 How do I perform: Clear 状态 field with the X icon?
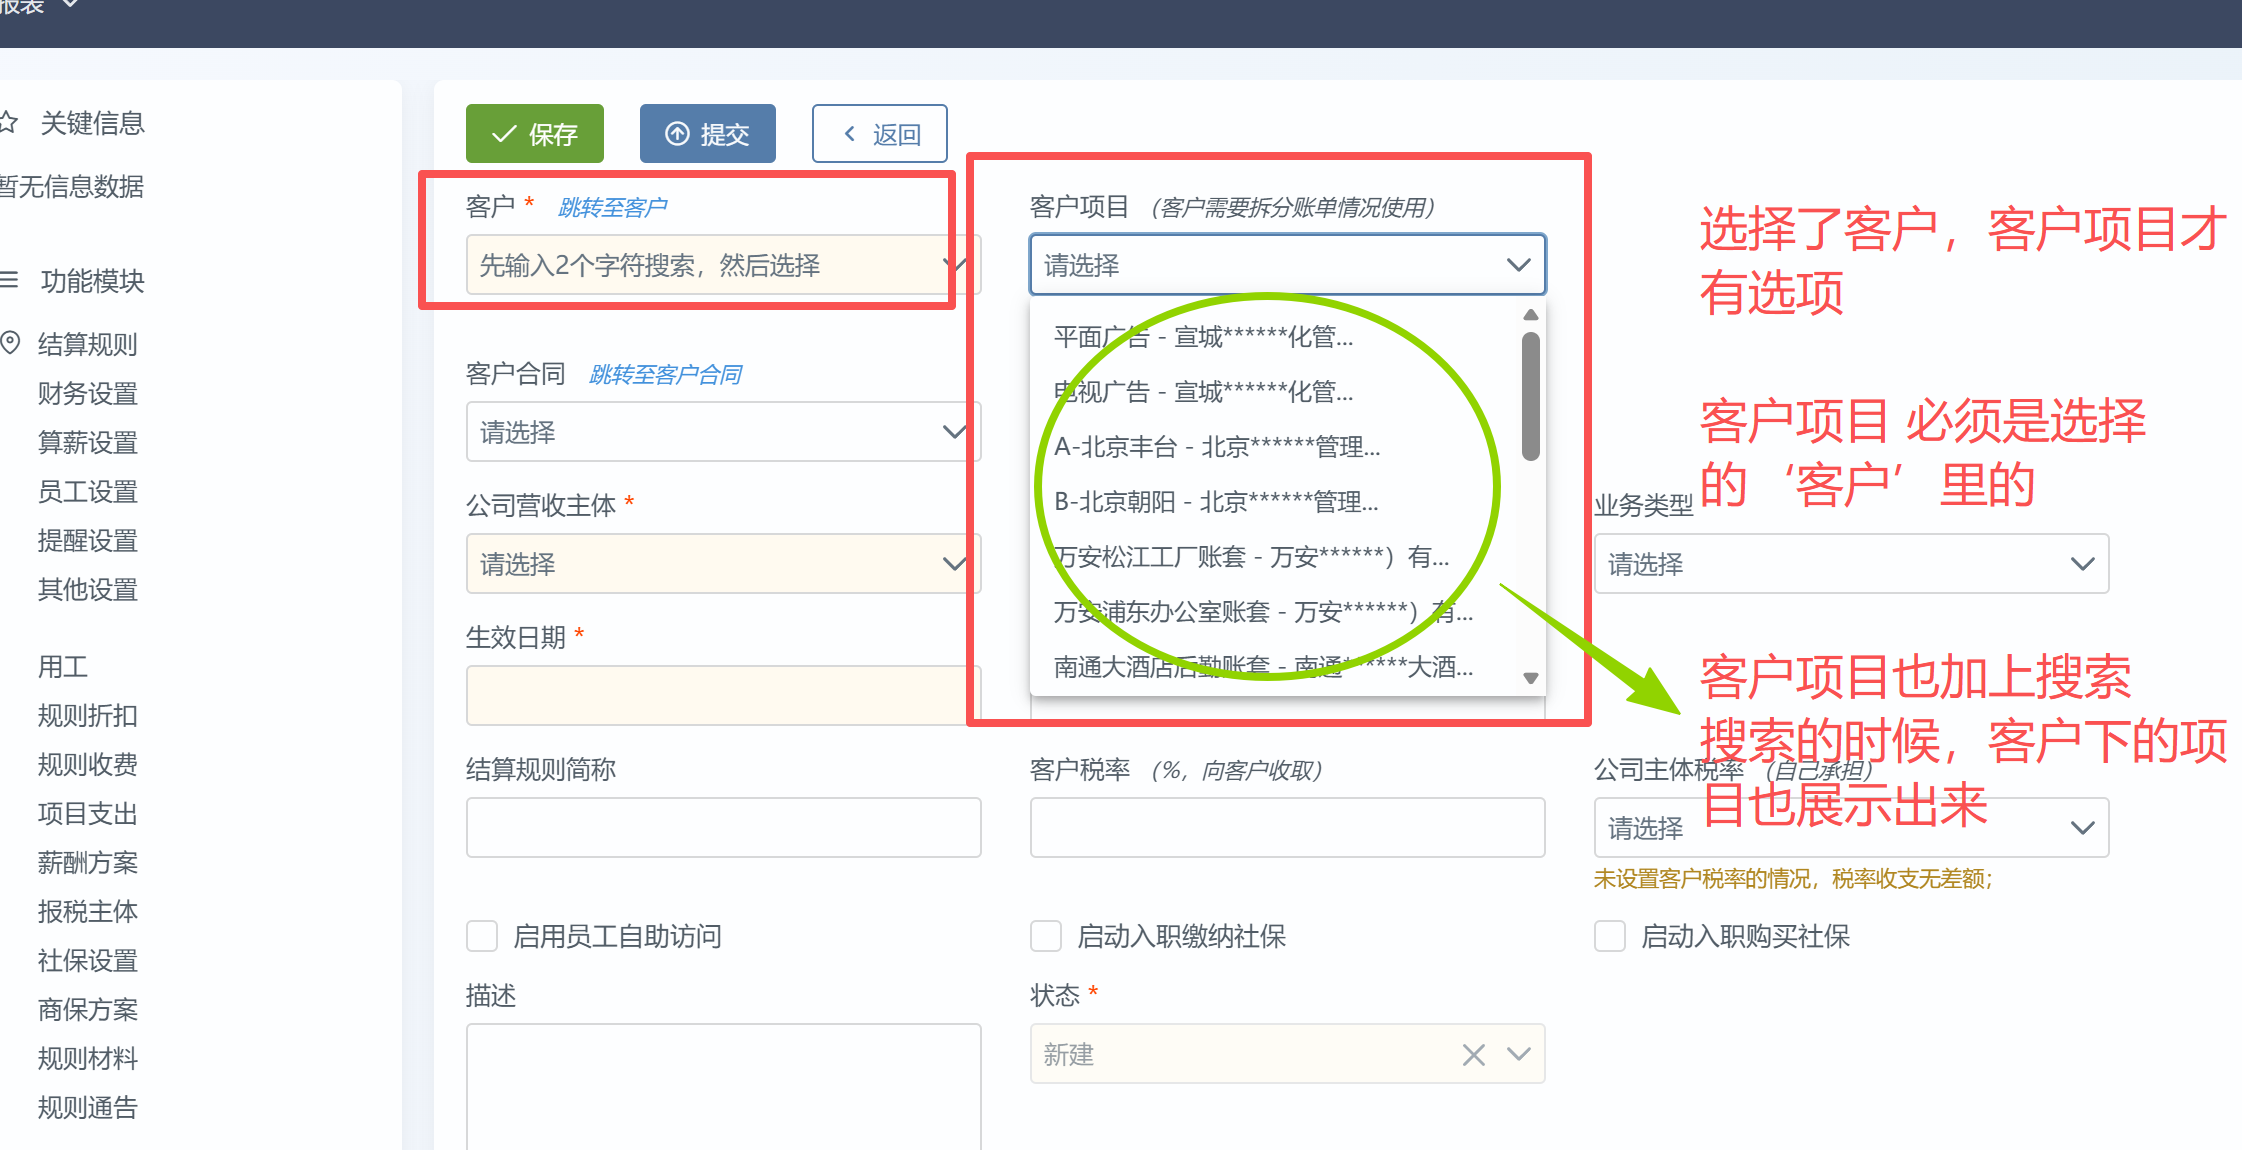[1473, 1055]
